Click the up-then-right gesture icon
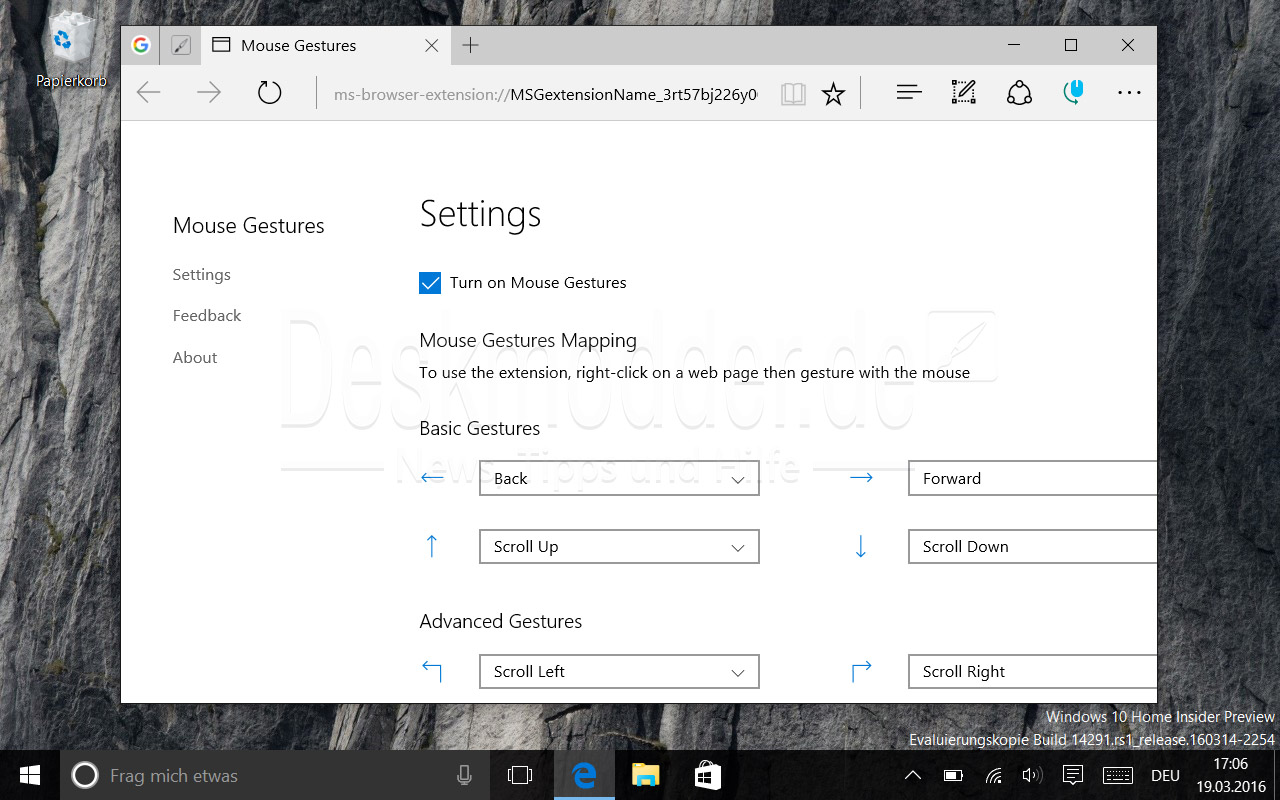The height and width of the screenshot is (800, 1280). click(861, 671)
